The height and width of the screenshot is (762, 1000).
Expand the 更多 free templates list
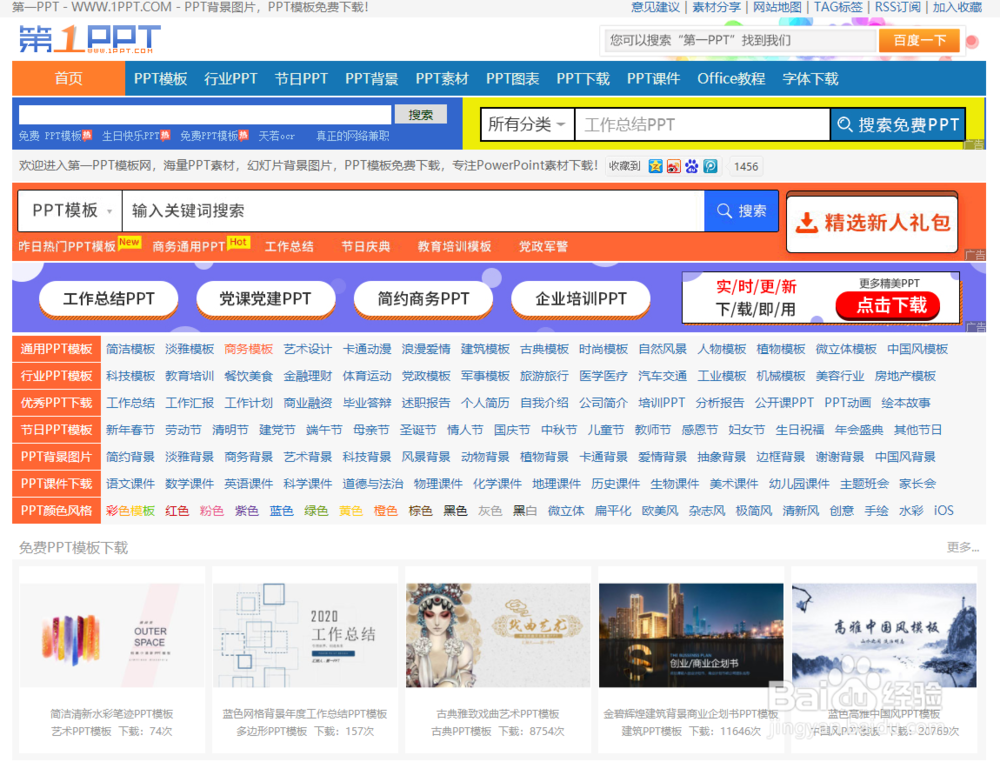coord(963,548)
